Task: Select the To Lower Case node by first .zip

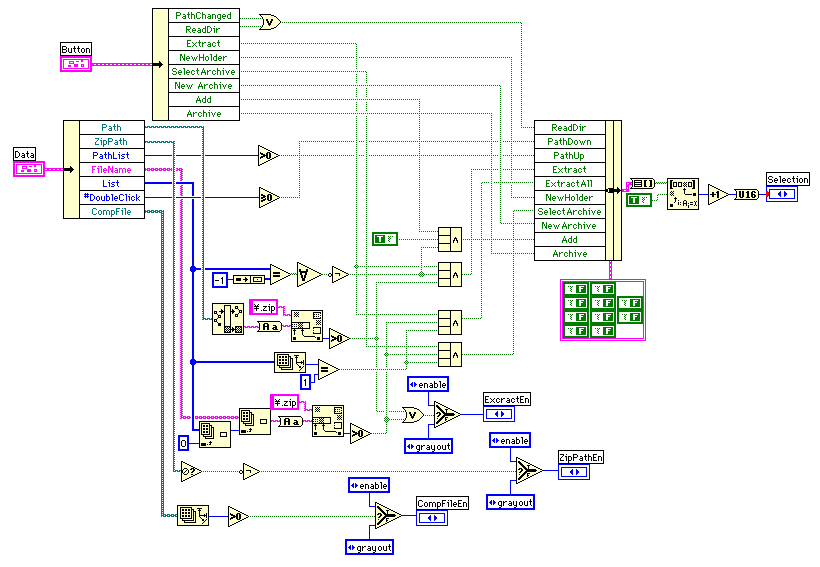Action: coord(268,326)
